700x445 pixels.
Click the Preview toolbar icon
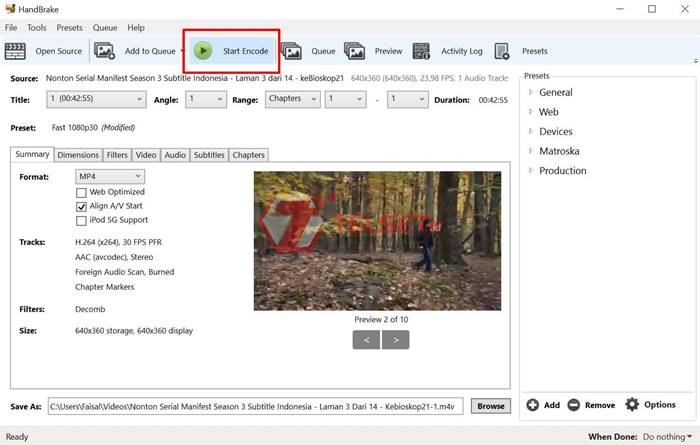pyautogui.click(x=355, y=51)
